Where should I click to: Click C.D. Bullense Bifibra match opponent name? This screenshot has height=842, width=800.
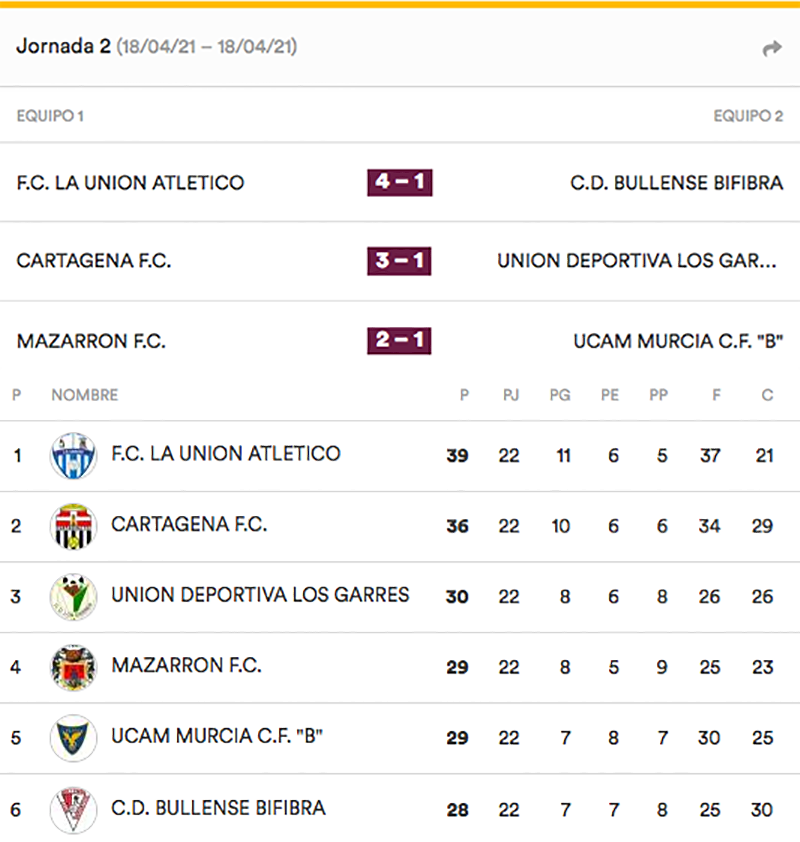tap(676, 183)
